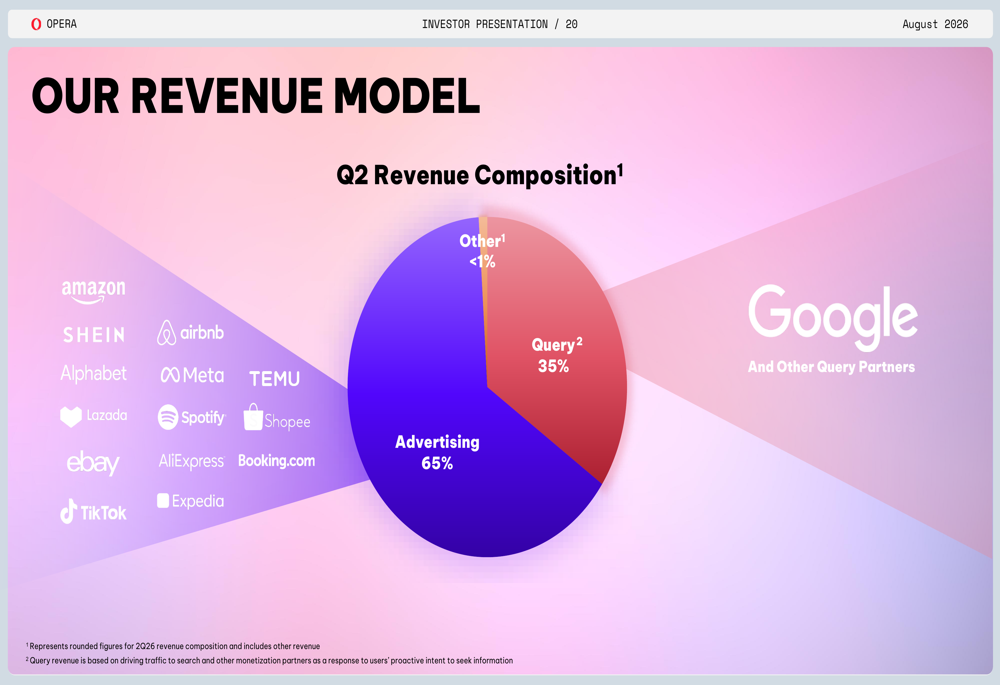The height and width of the screenshot is (685, 1000).
Task: Click the Lazada logo
Action: coord(94,416)
